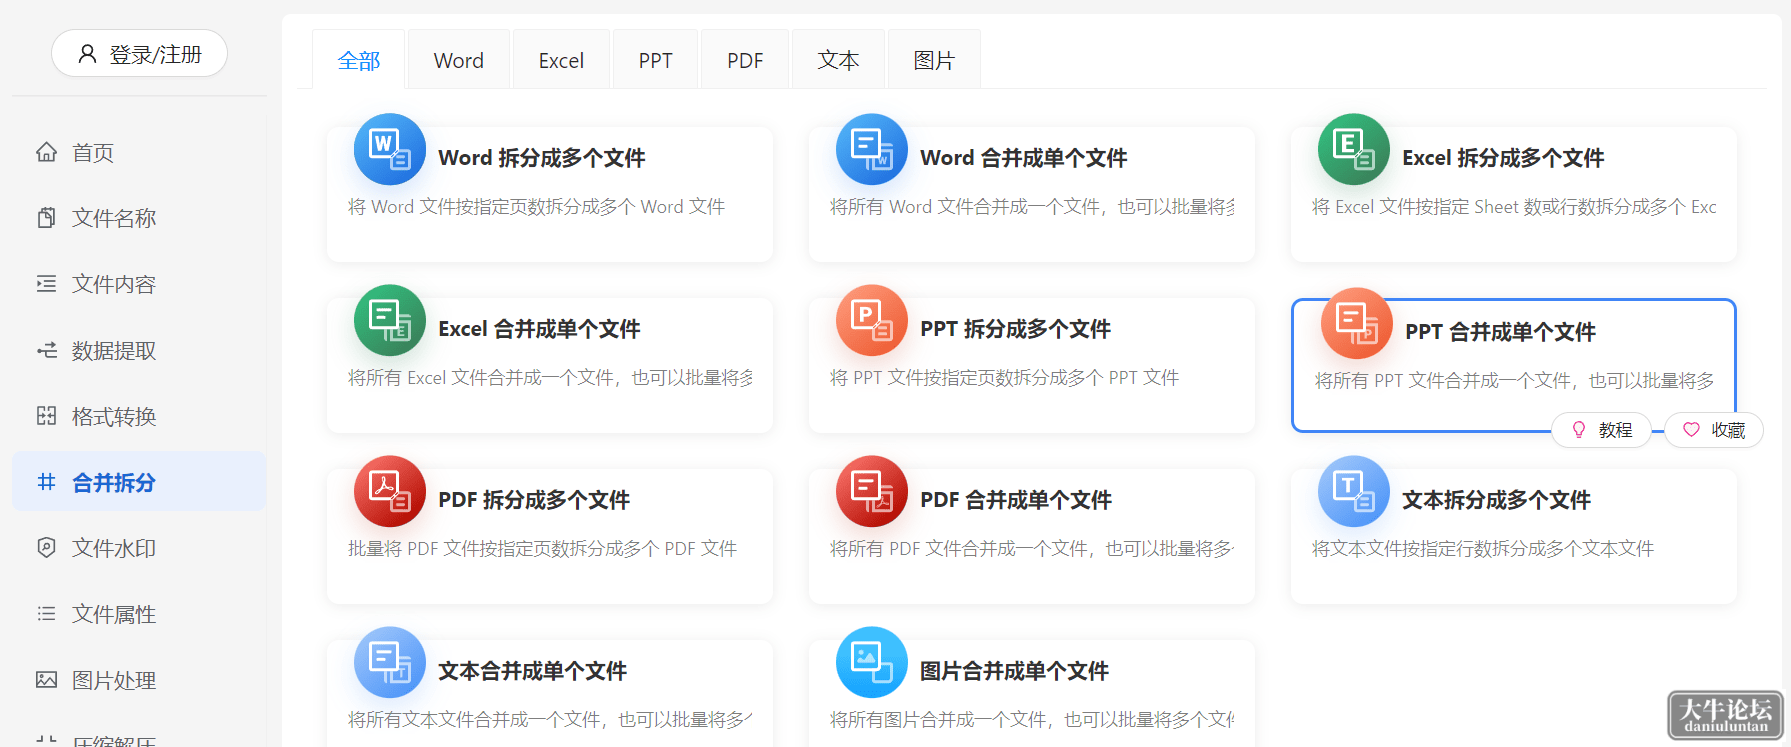Click the orange PPT split icon
The width and height of the screenshot is (1791, 747).
point(872,320)
